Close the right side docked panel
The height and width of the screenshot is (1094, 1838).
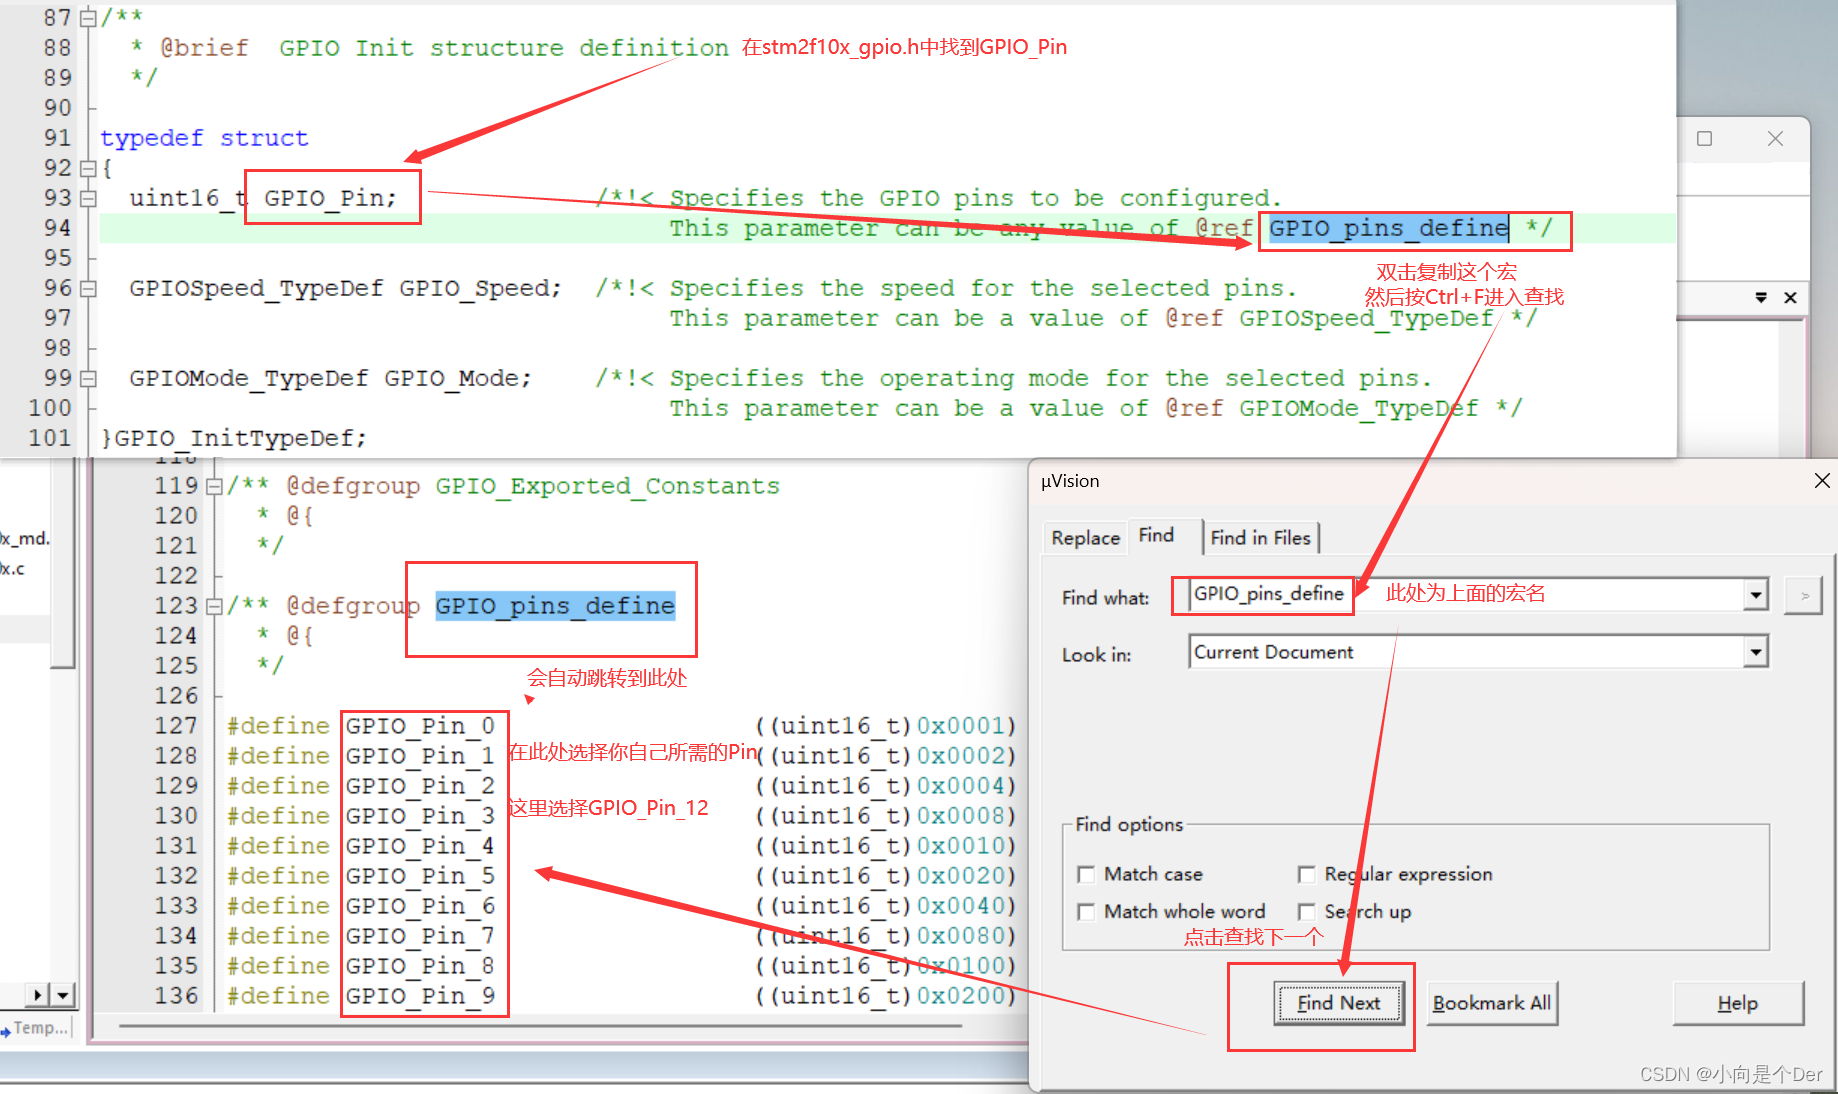click(x=1790, y=298)
